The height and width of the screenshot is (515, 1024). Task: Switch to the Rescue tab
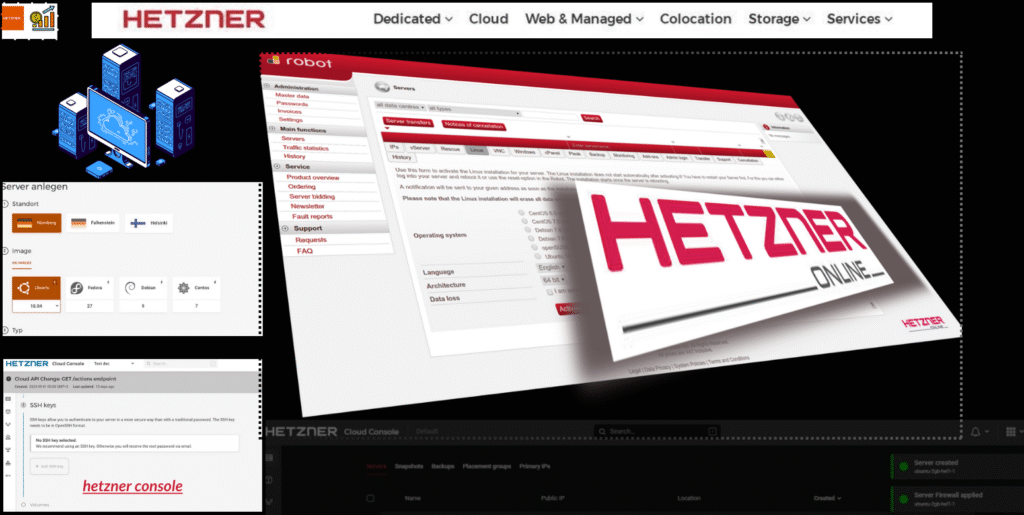pos(450,149)
